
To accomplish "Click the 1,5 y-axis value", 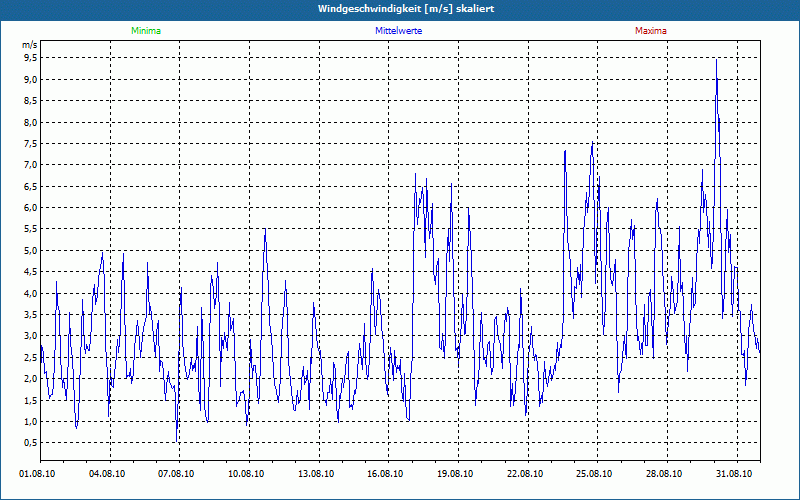I will (x=31, y=400).
